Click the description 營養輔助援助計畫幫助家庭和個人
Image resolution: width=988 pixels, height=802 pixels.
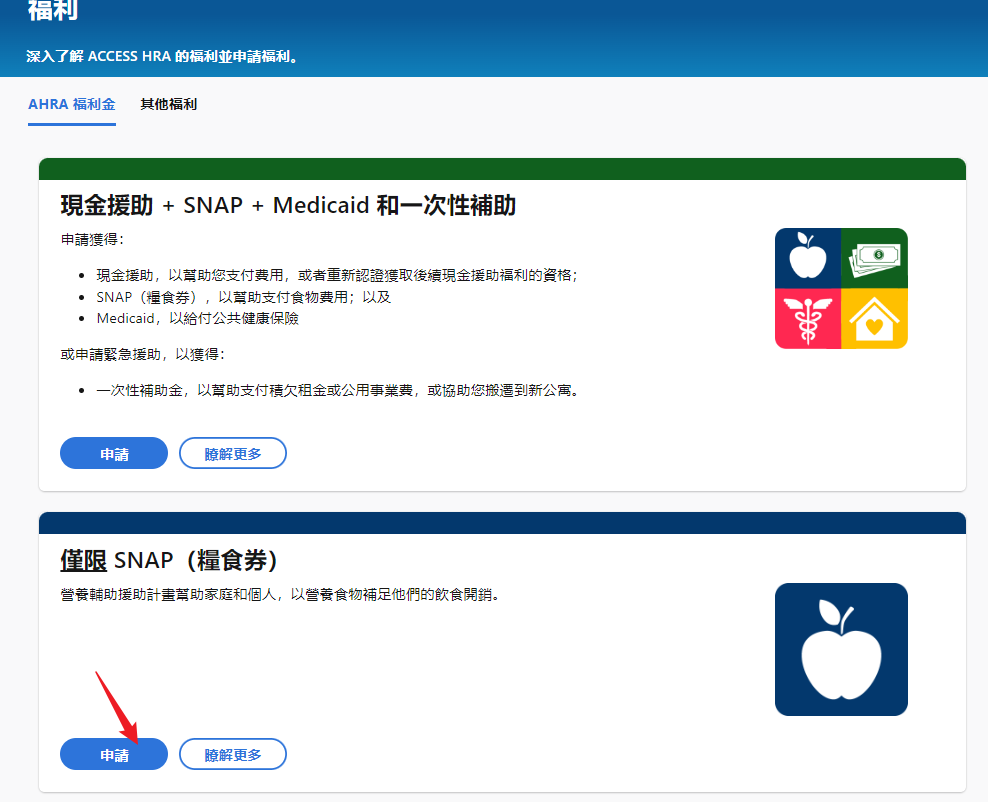pyautogui.click(x=280, y=595)
